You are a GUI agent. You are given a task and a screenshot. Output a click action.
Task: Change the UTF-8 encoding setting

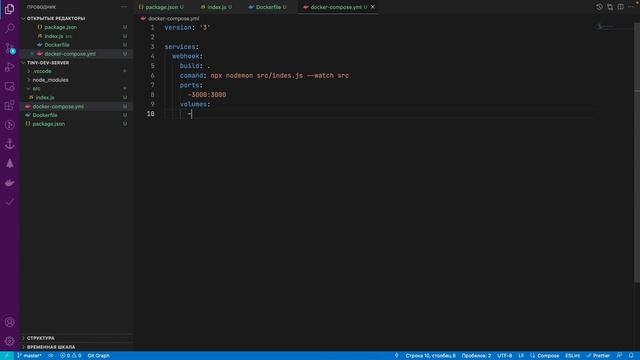[504, 356]
